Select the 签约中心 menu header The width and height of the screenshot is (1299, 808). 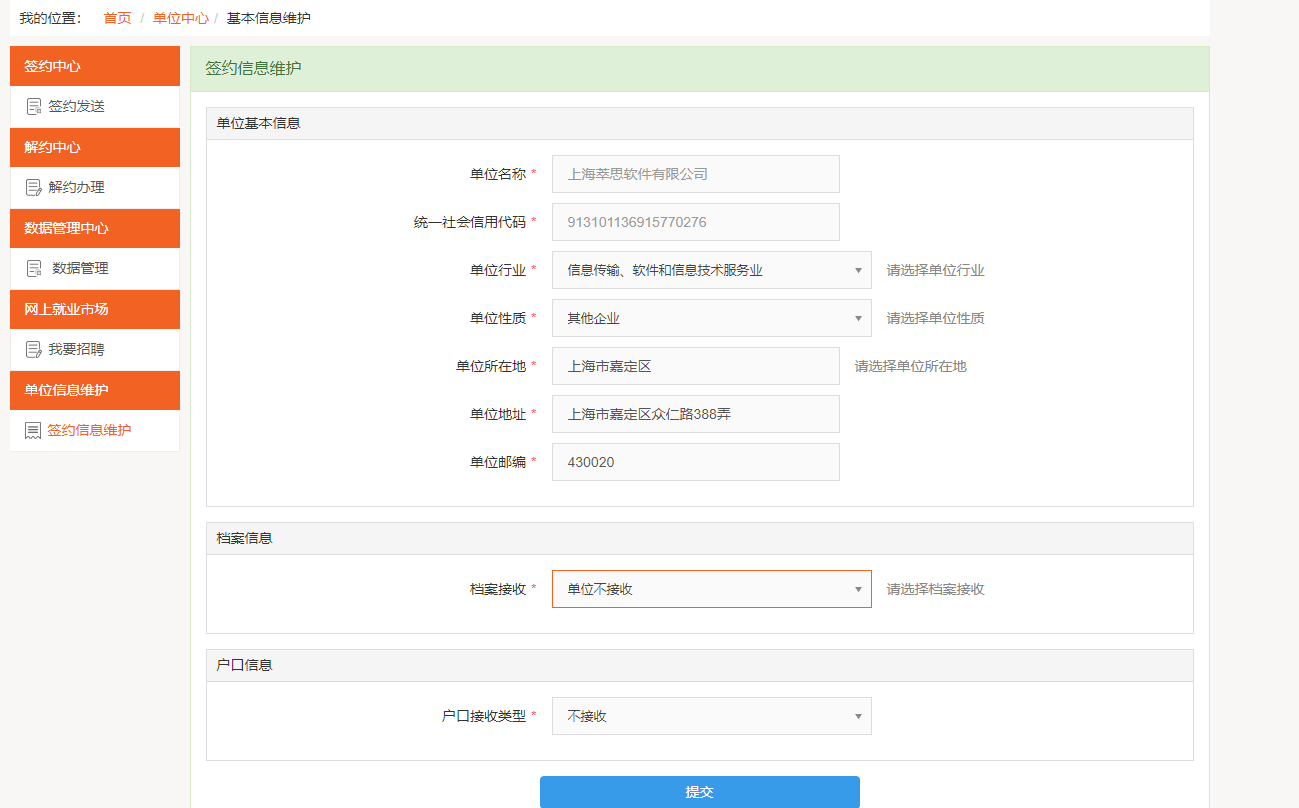94,66
